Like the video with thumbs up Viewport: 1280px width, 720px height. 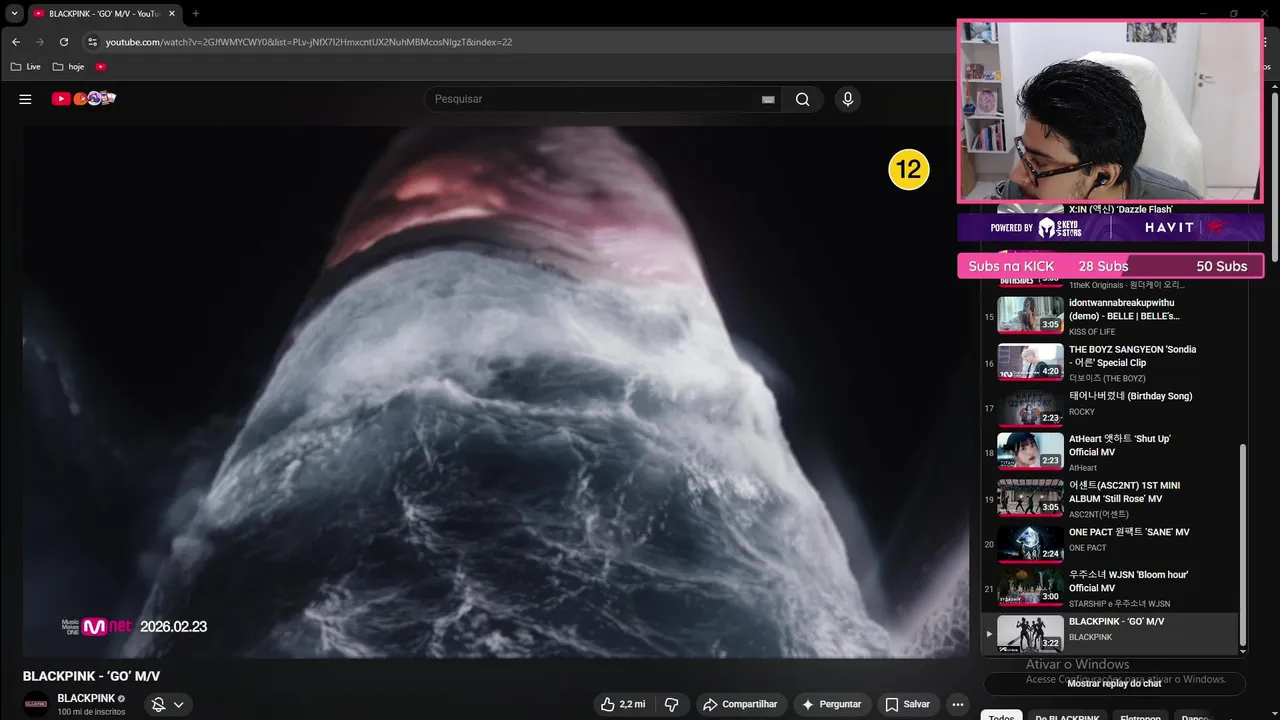click(622, 704)
